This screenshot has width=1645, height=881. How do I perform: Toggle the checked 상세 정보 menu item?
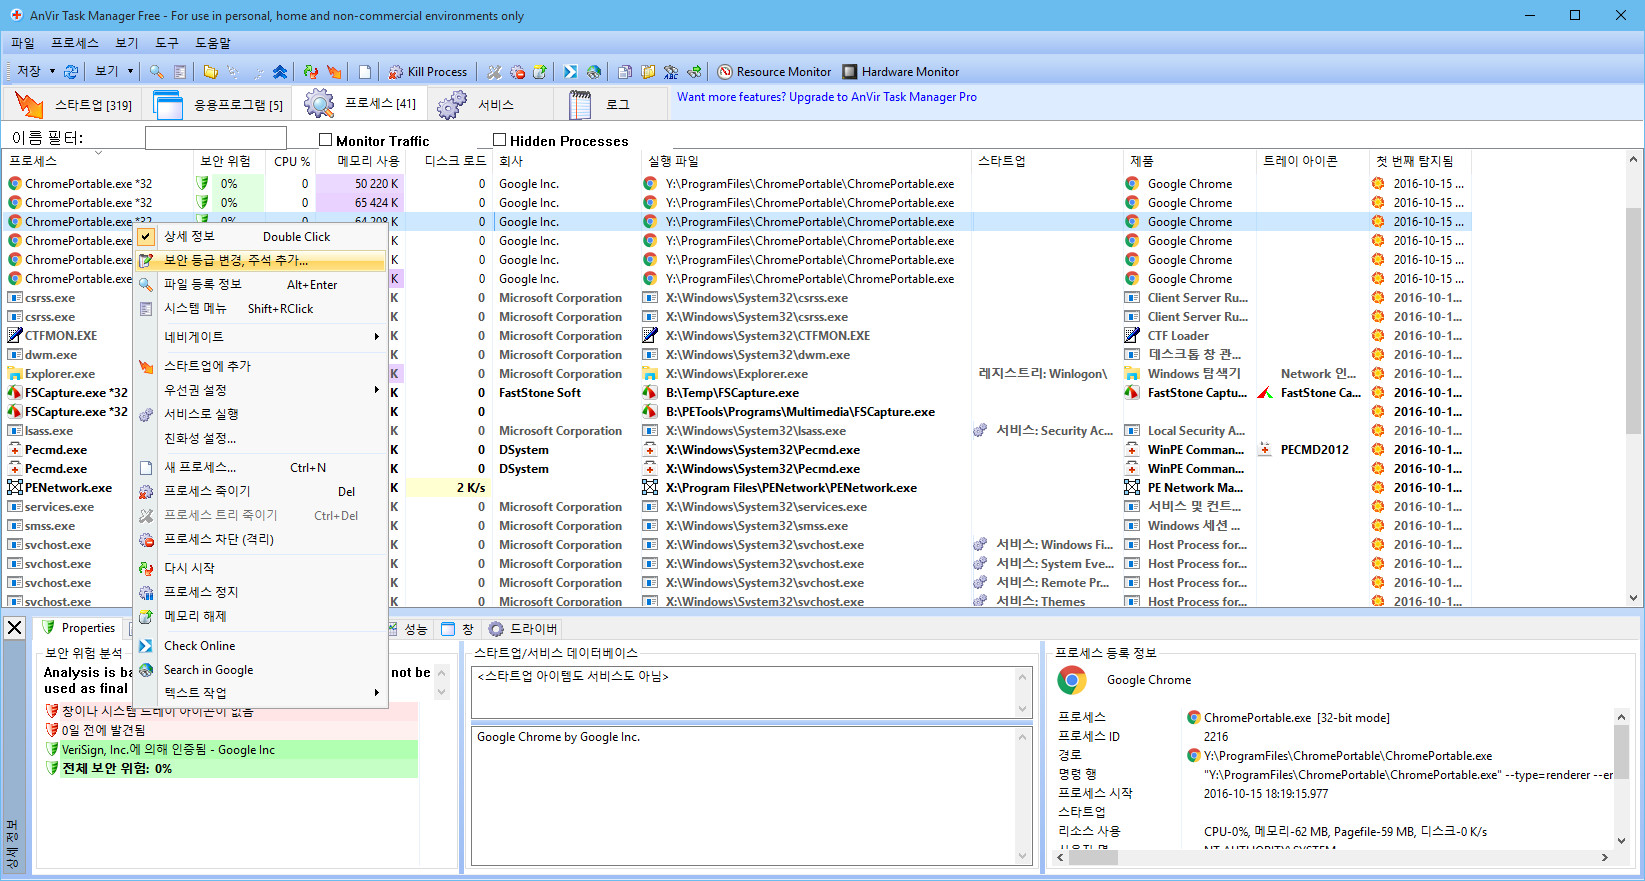click(260, 237)
